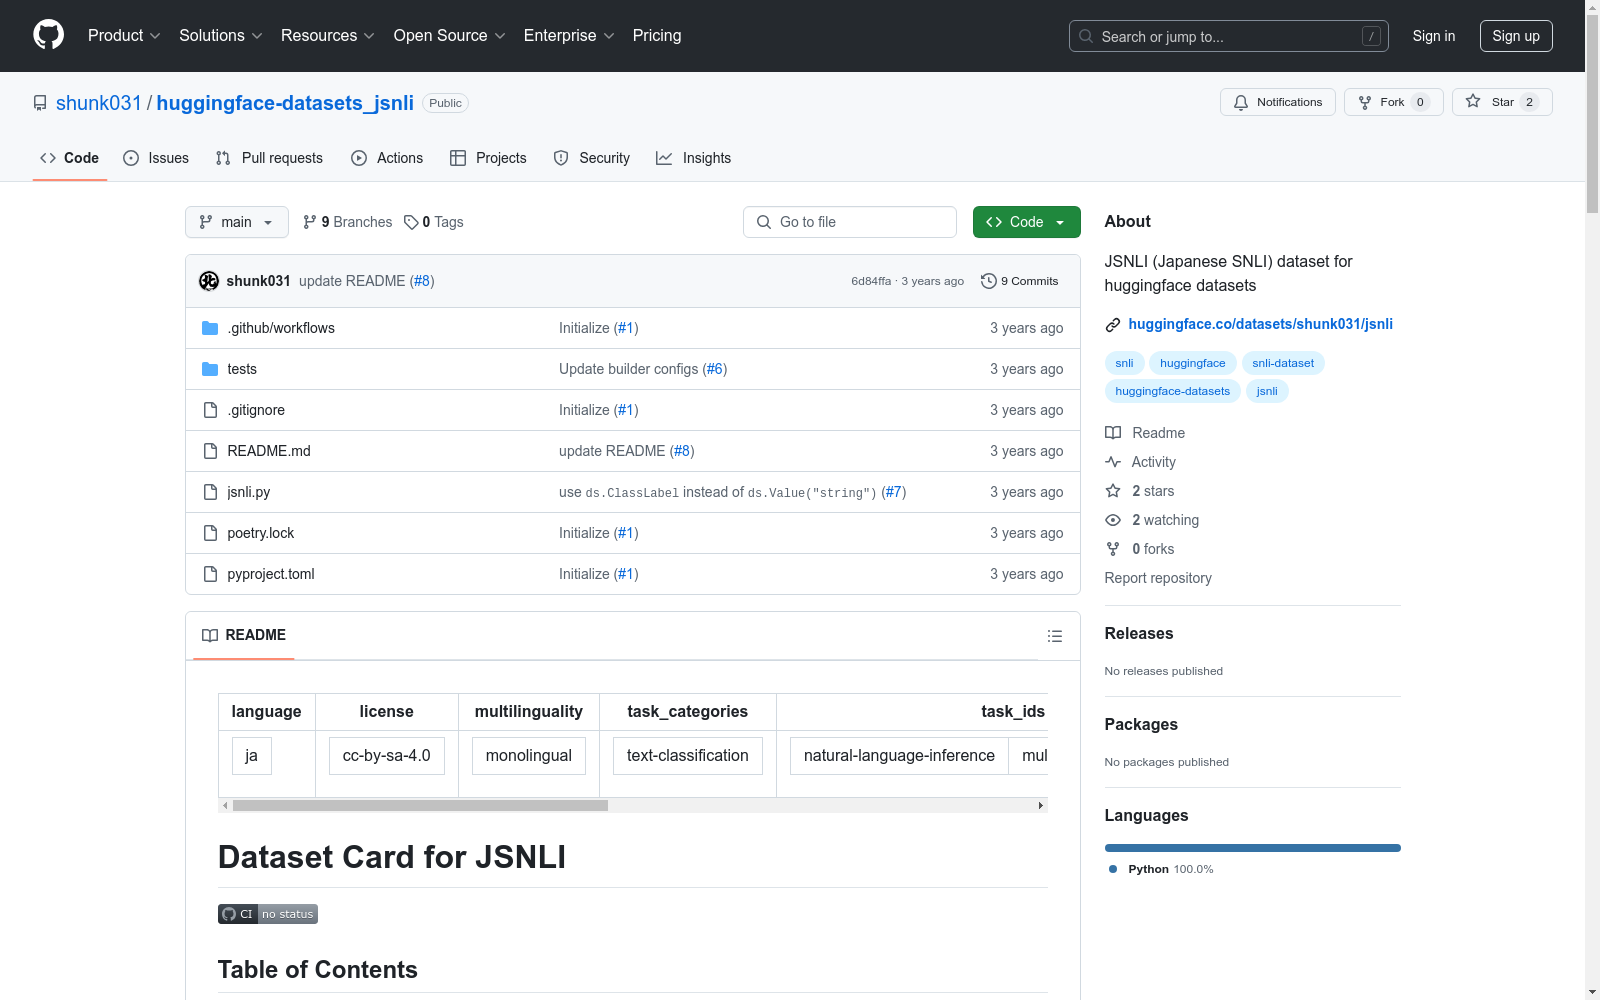Focus the Search or jump to field
This screenshot has height=1000, width=1600.
coord(1229,36)
